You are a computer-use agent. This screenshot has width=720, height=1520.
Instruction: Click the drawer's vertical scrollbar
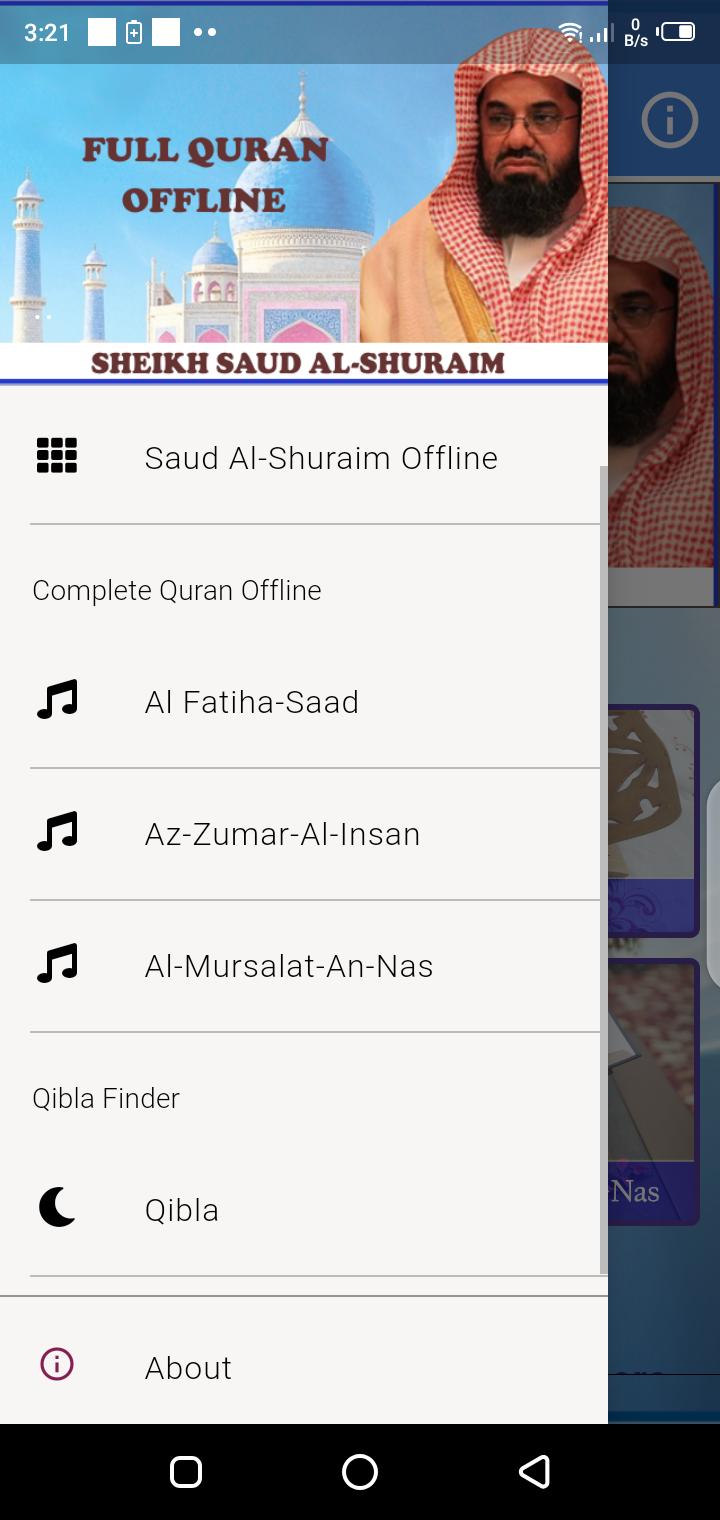pyautogui.click(x=603, y=870)
